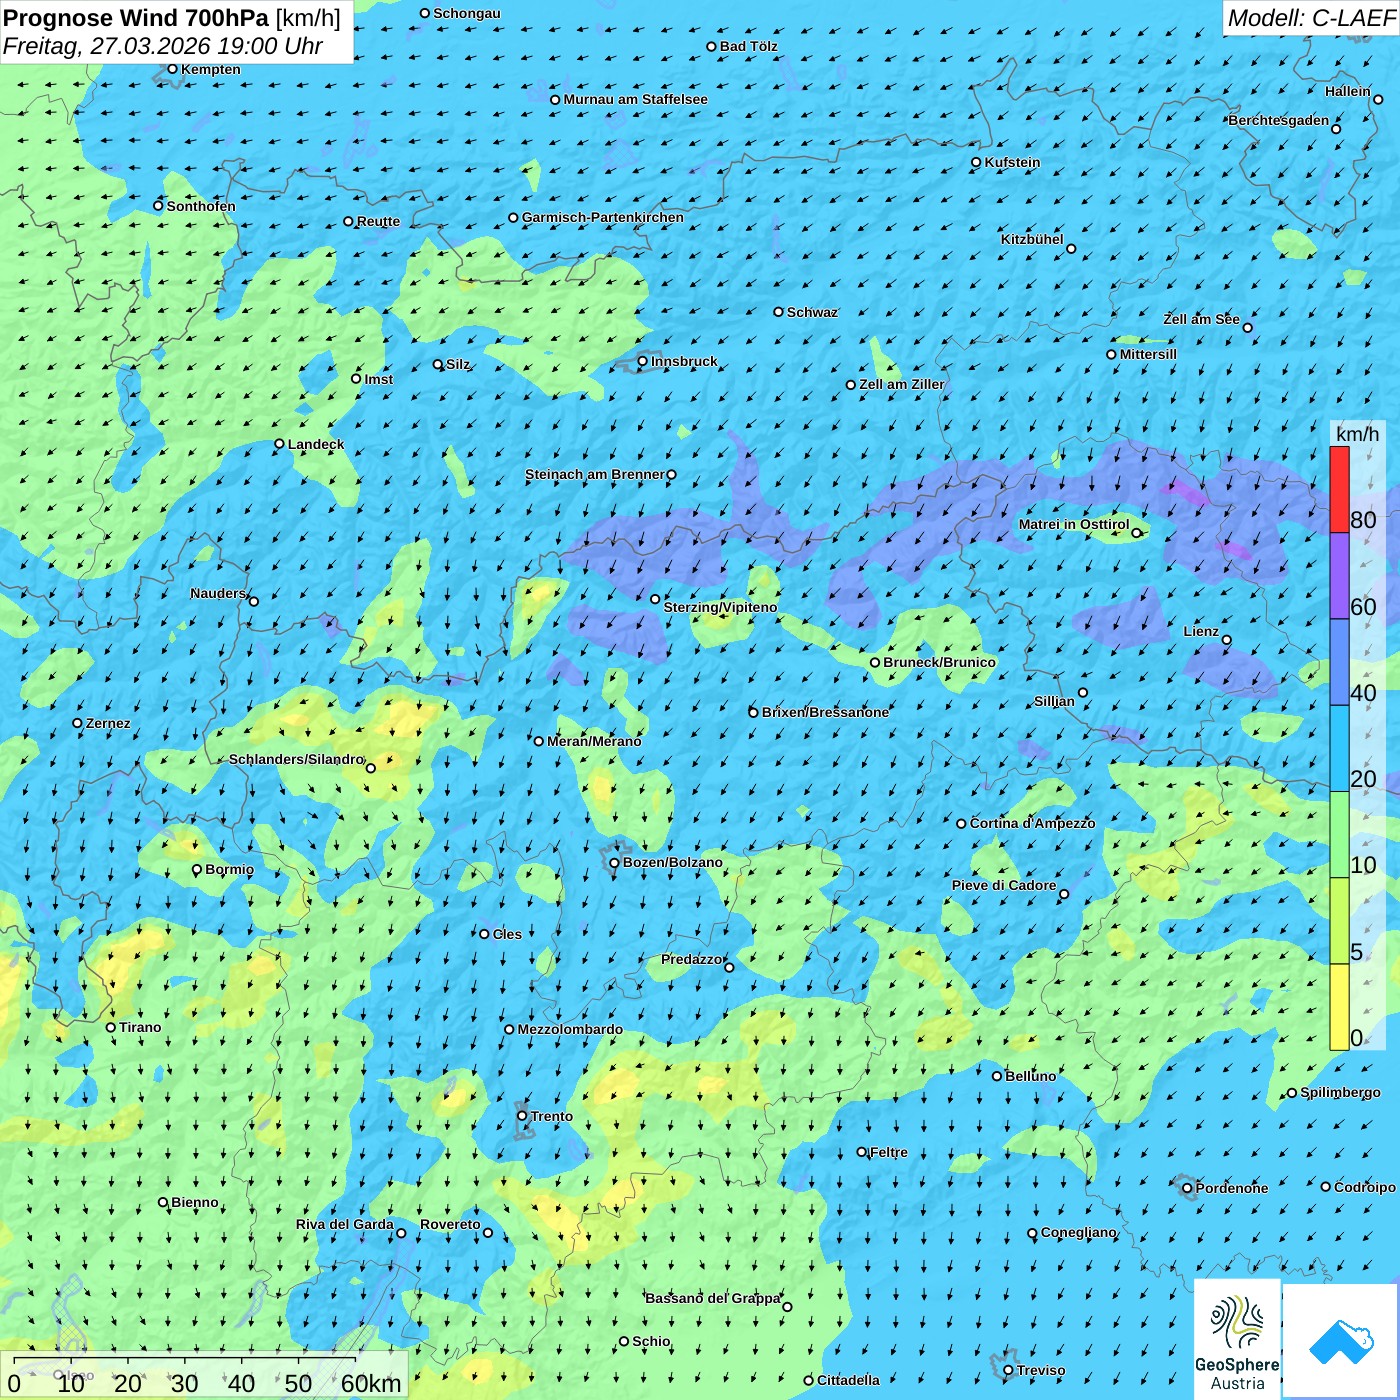The width and height of the screenshot is (1400, 1400).
Task: Click the Kitzbühel label
Action: point(1032,239)
